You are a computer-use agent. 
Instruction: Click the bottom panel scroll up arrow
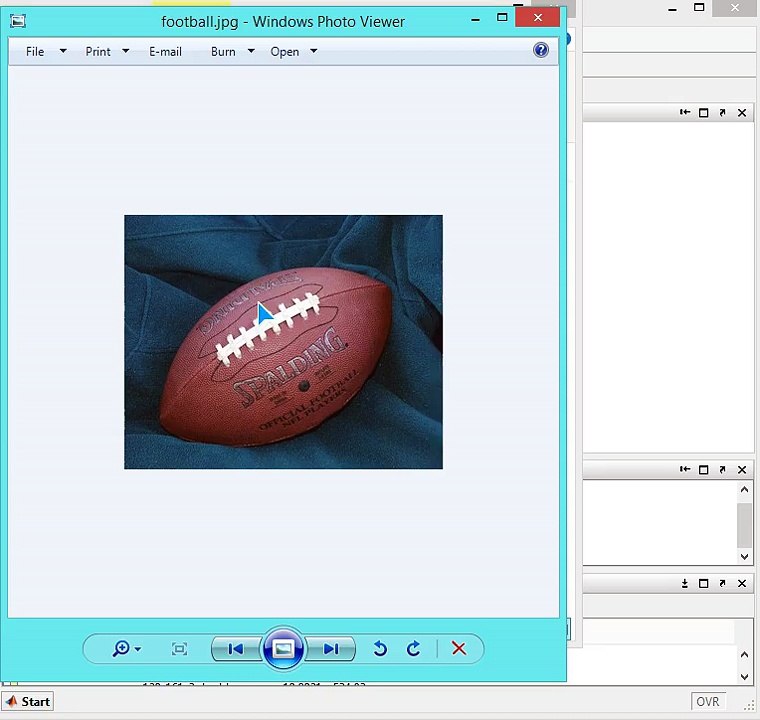(744, 655)
